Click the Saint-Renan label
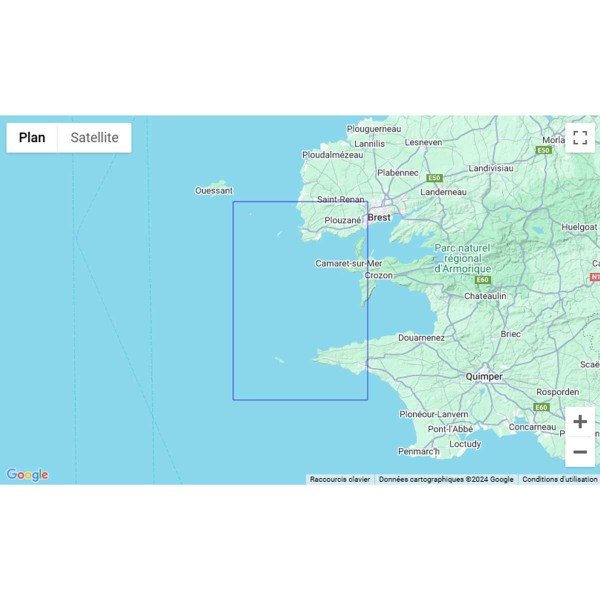The width and height of the screenshot is (600, 600). click(x=341, y=199)
